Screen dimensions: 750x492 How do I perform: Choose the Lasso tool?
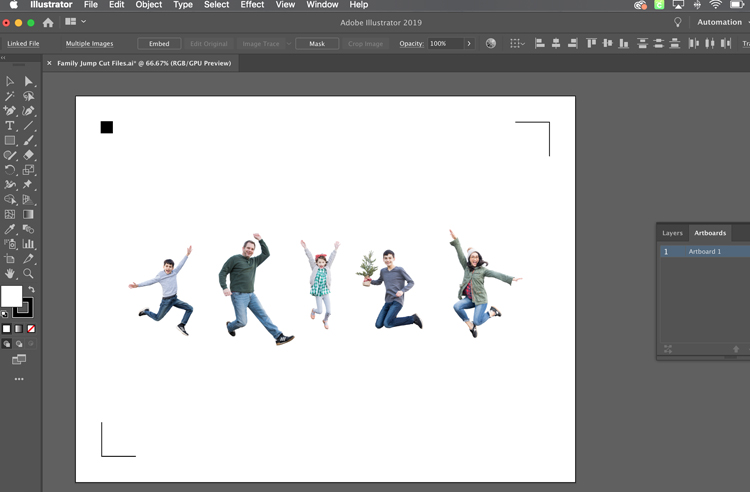coord(28,96)
